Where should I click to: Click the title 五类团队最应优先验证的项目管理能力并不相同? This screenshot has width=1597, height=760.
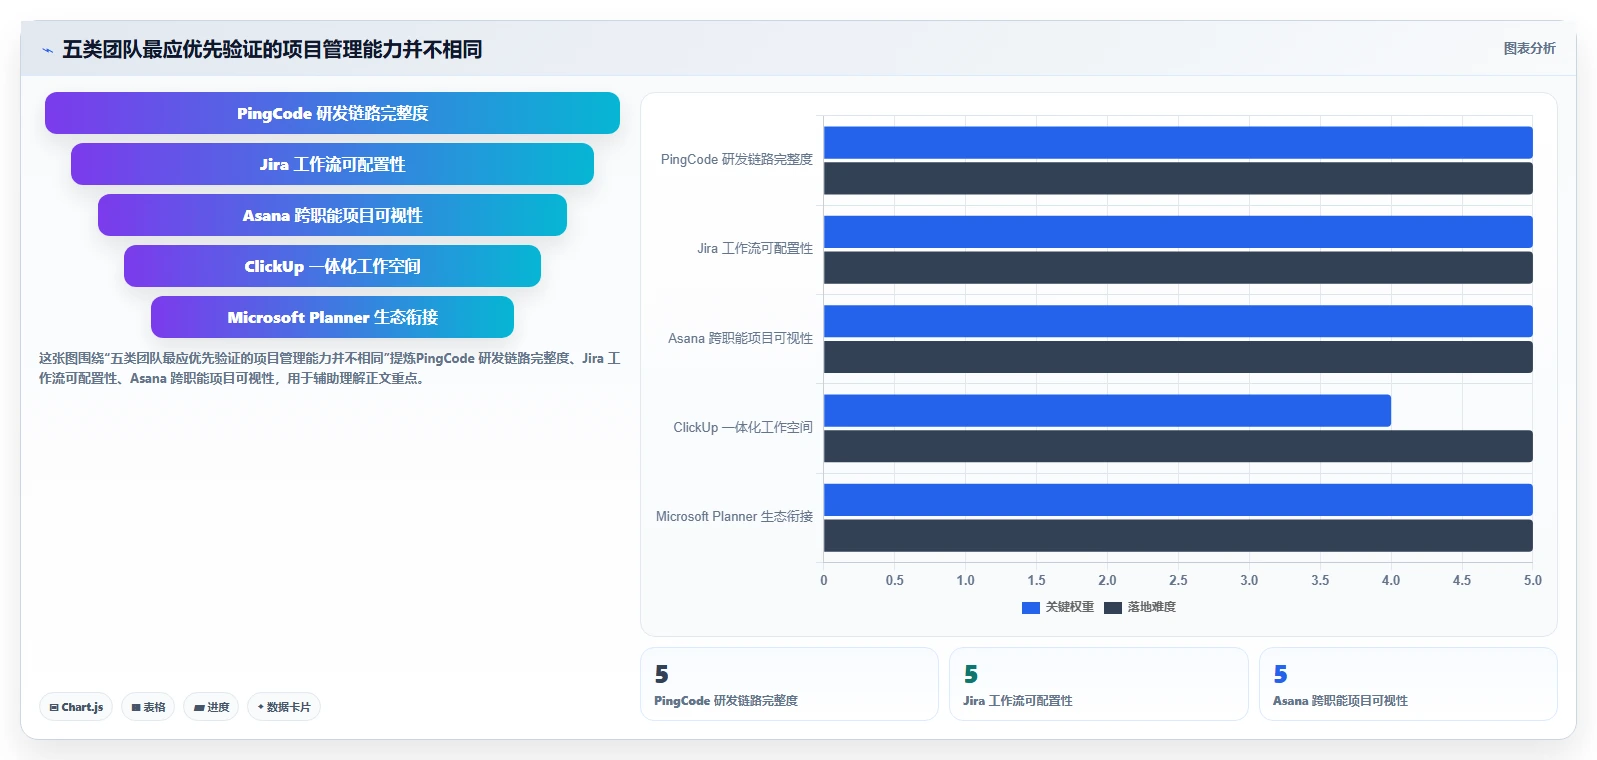point(272,49)
